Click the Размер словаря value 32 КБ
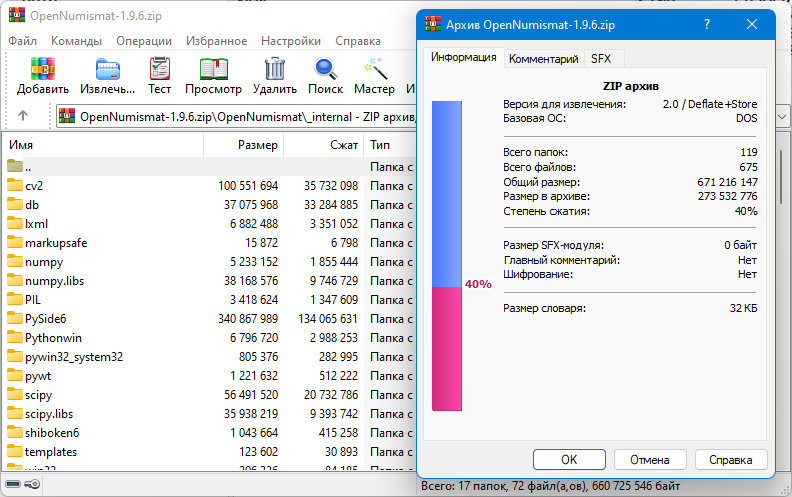This screenshot has height=497, width=792. point(744,308)
